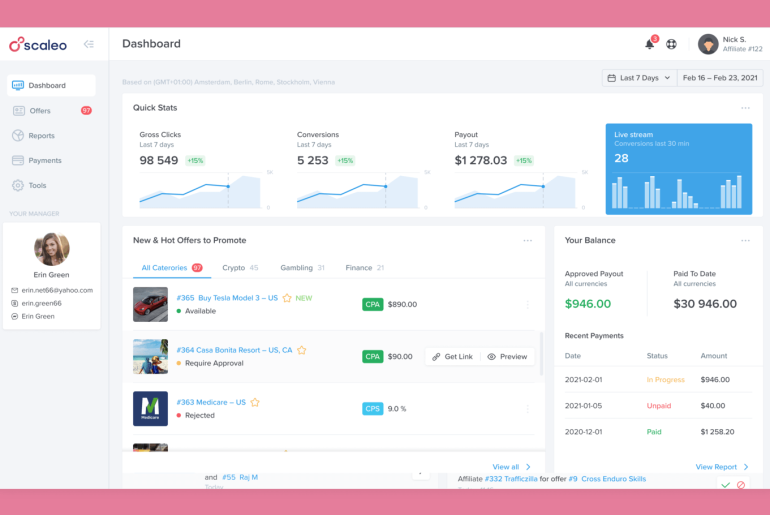Click the Paid payment status
770x515 pixels.
pos(654,432)
